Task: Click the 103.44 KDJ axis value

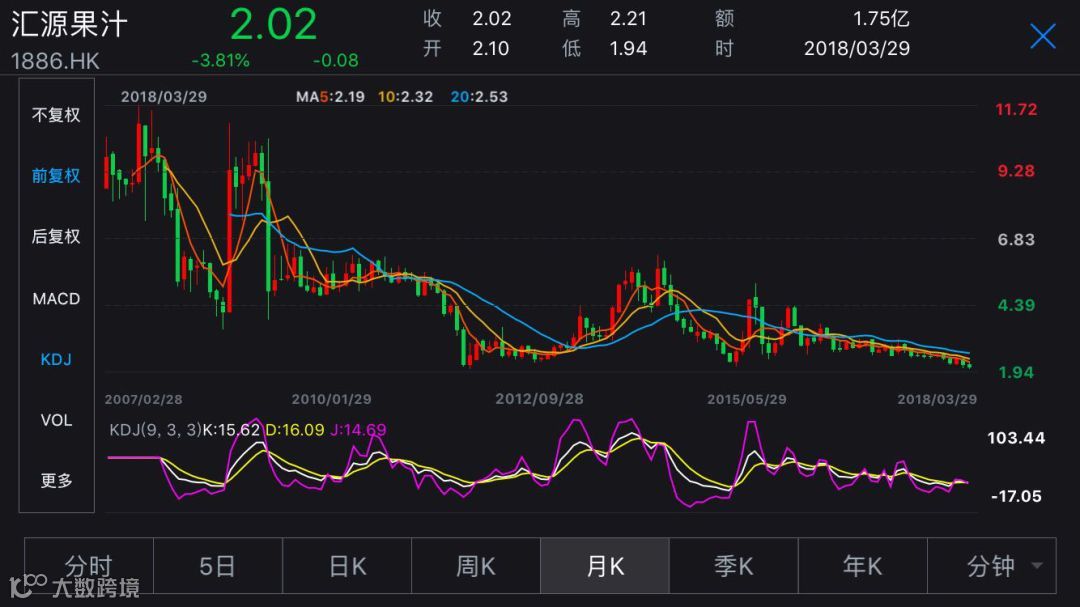Action: 1016,438
